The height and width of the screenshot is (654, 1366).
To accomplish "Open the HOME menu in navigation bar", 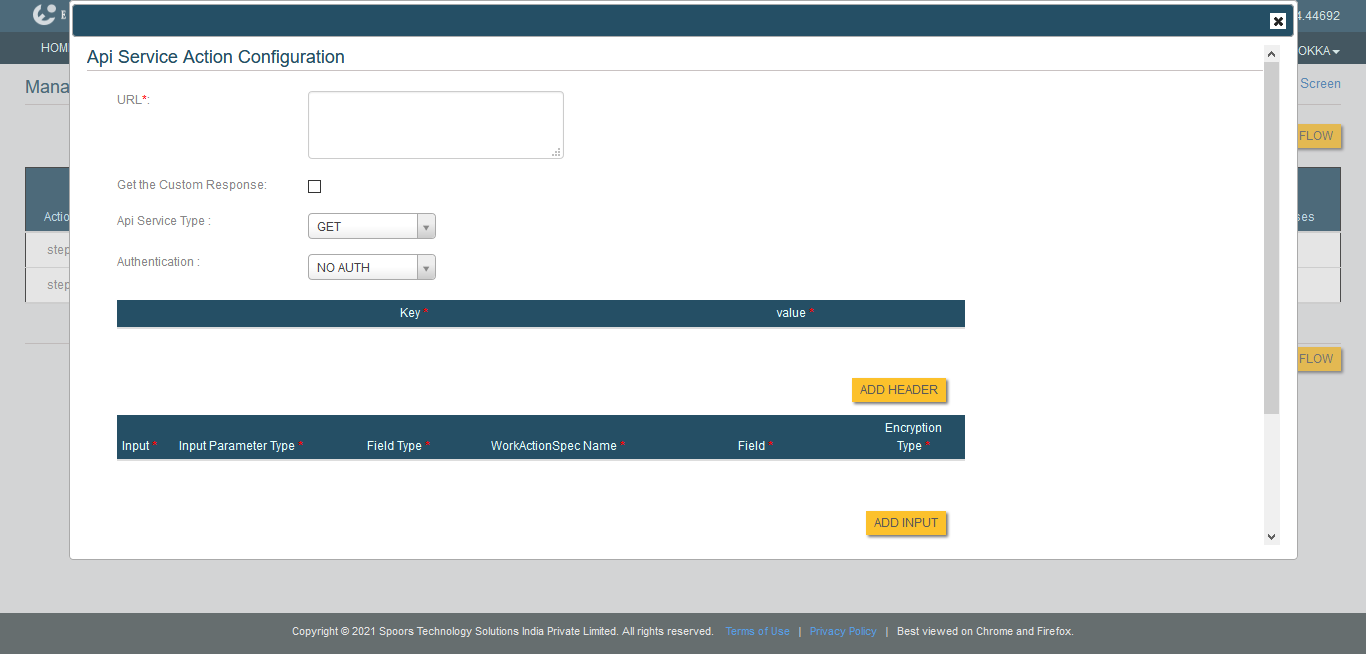I will click(54, 48).
